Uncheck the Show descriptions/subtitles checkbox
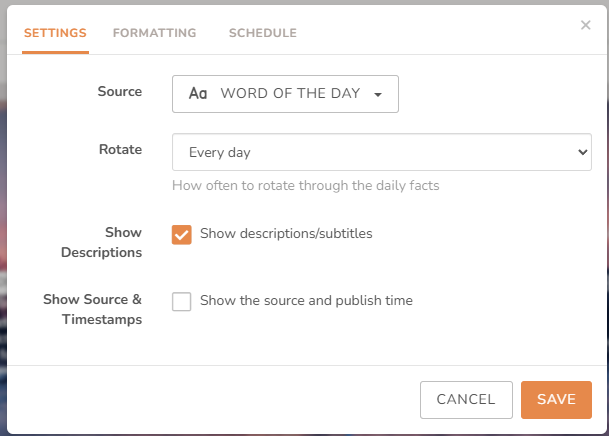Image resolution: width=609 pixels, height=436 pixels. (182, 234)
